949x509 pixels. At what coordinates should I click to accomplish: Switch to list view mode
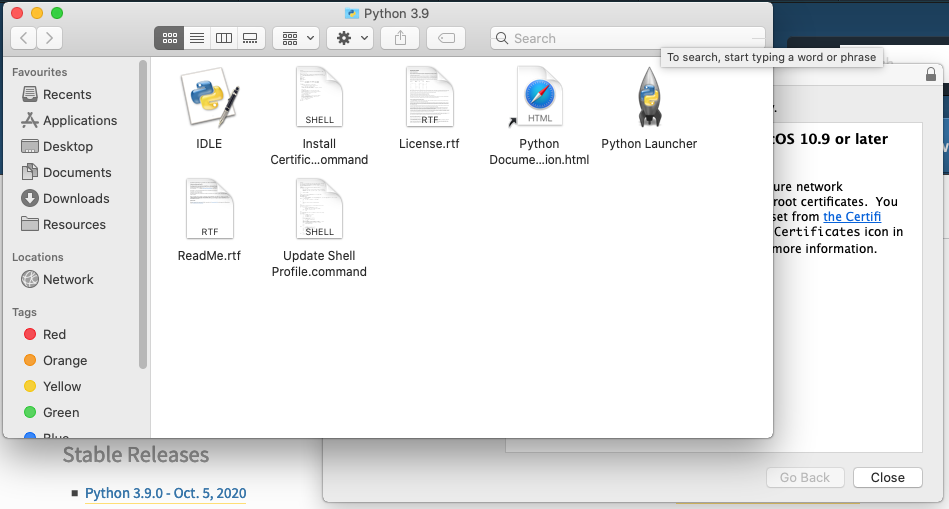pos(197,38)
